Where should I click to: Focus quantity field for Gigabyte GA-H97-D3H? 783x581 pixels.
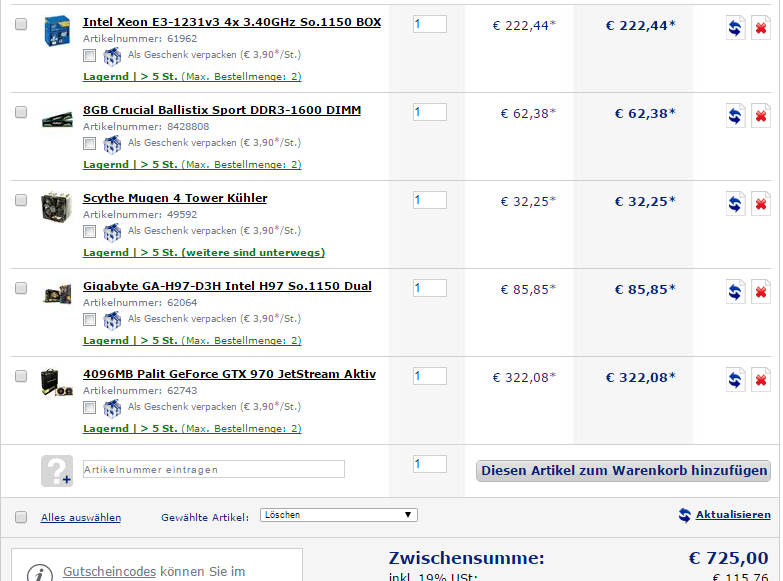pos(429,288)
